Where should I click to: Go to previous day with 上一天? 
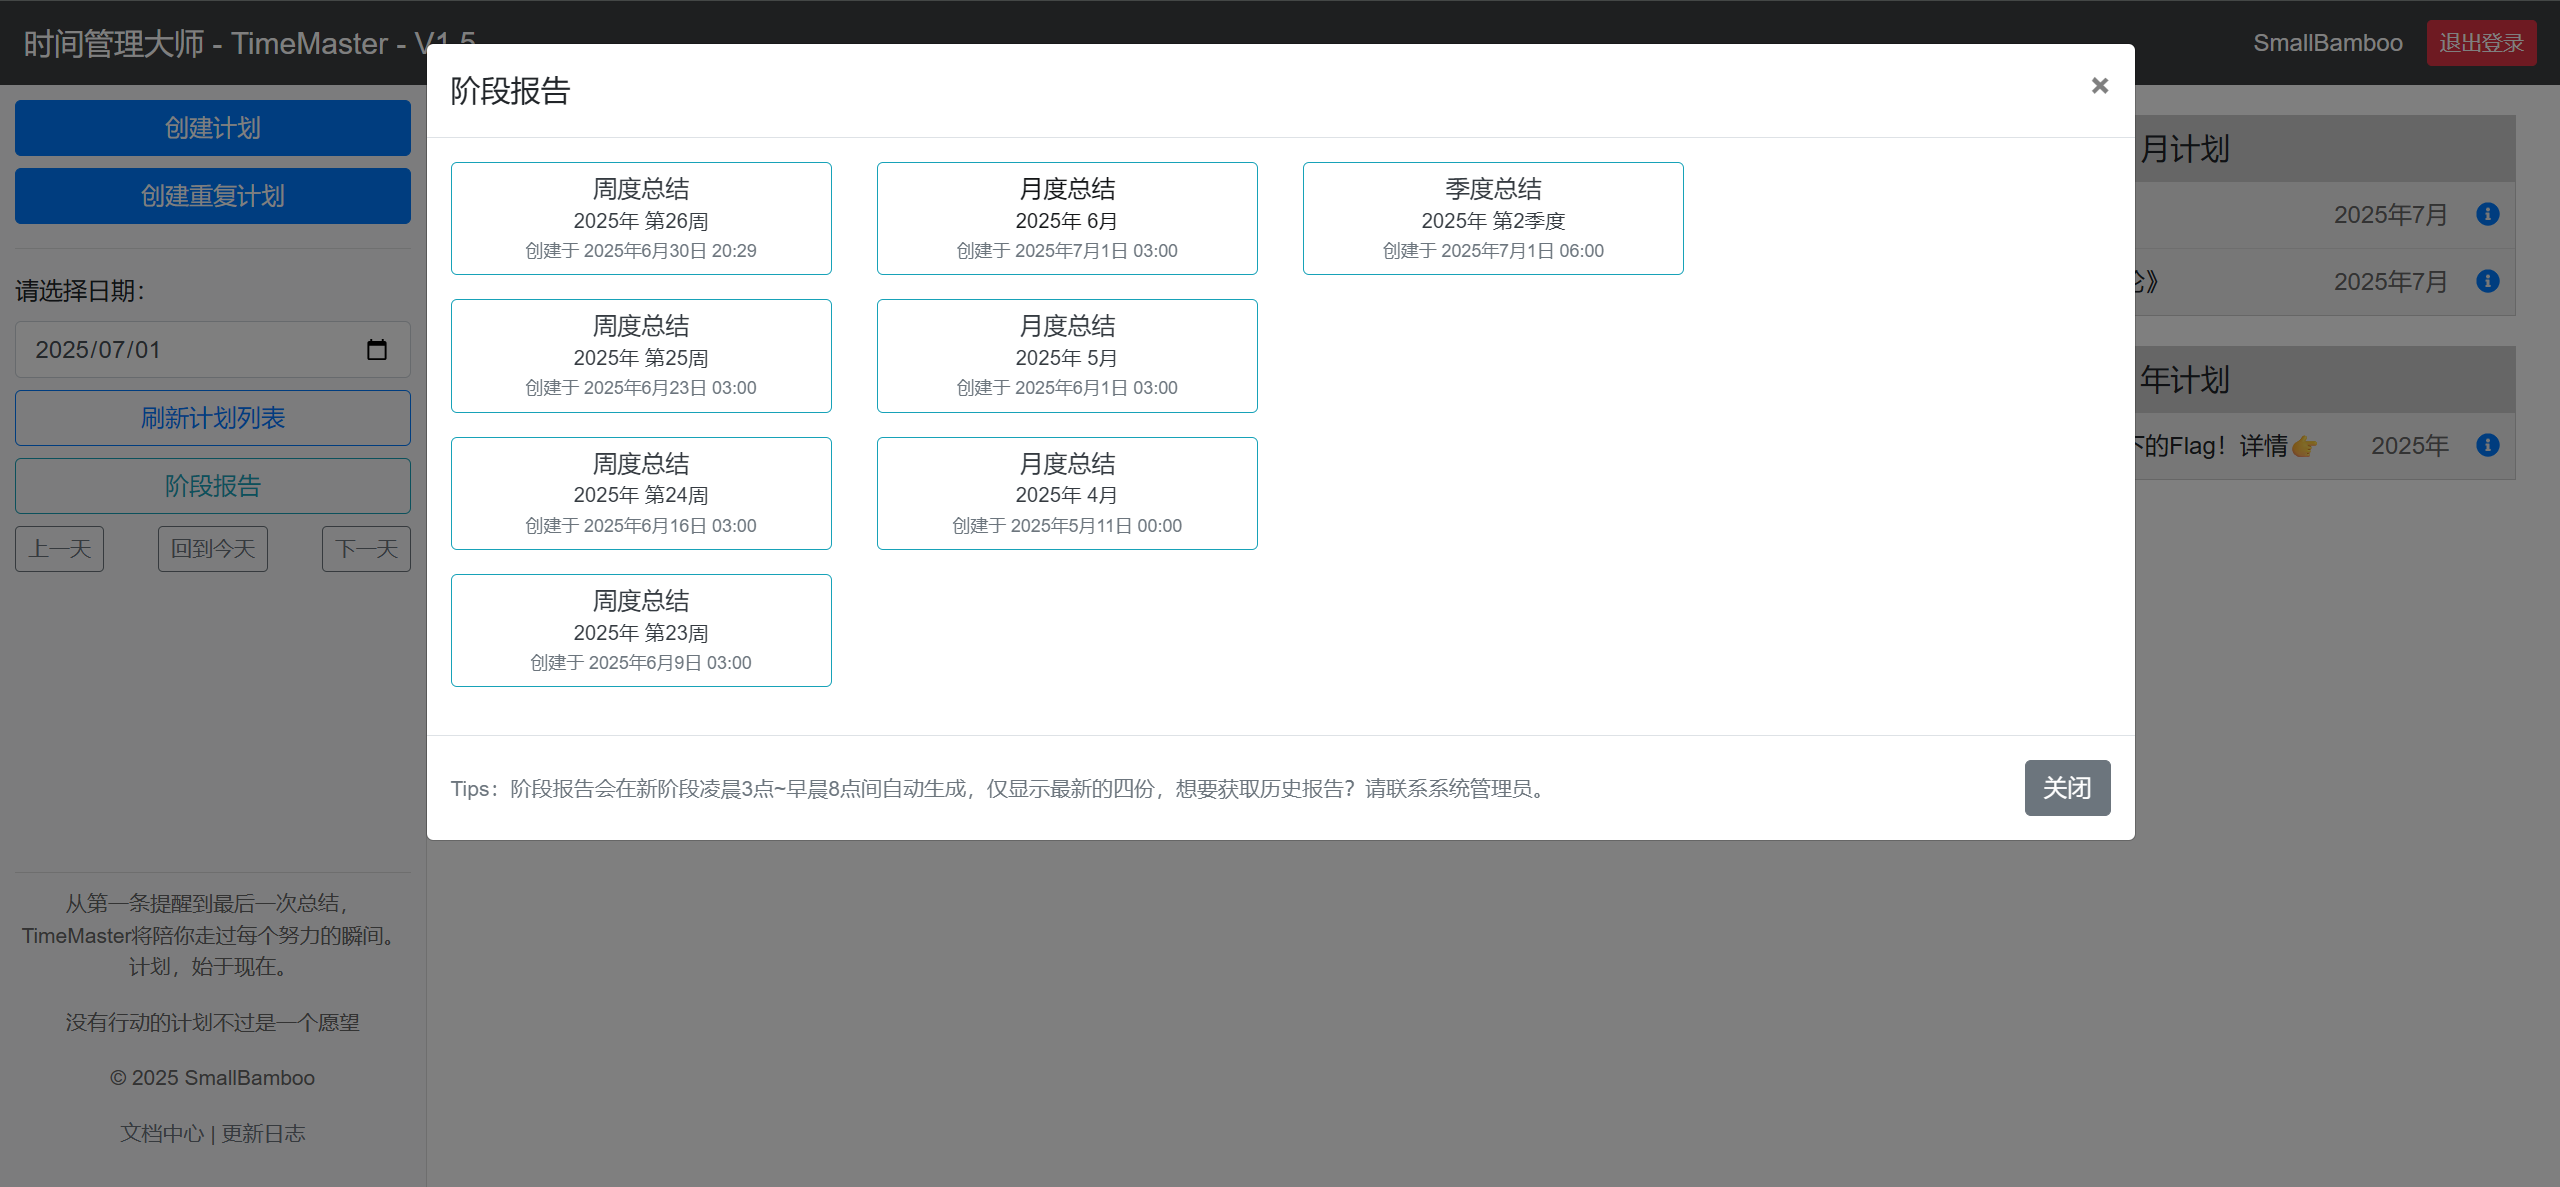coord(59,548)
